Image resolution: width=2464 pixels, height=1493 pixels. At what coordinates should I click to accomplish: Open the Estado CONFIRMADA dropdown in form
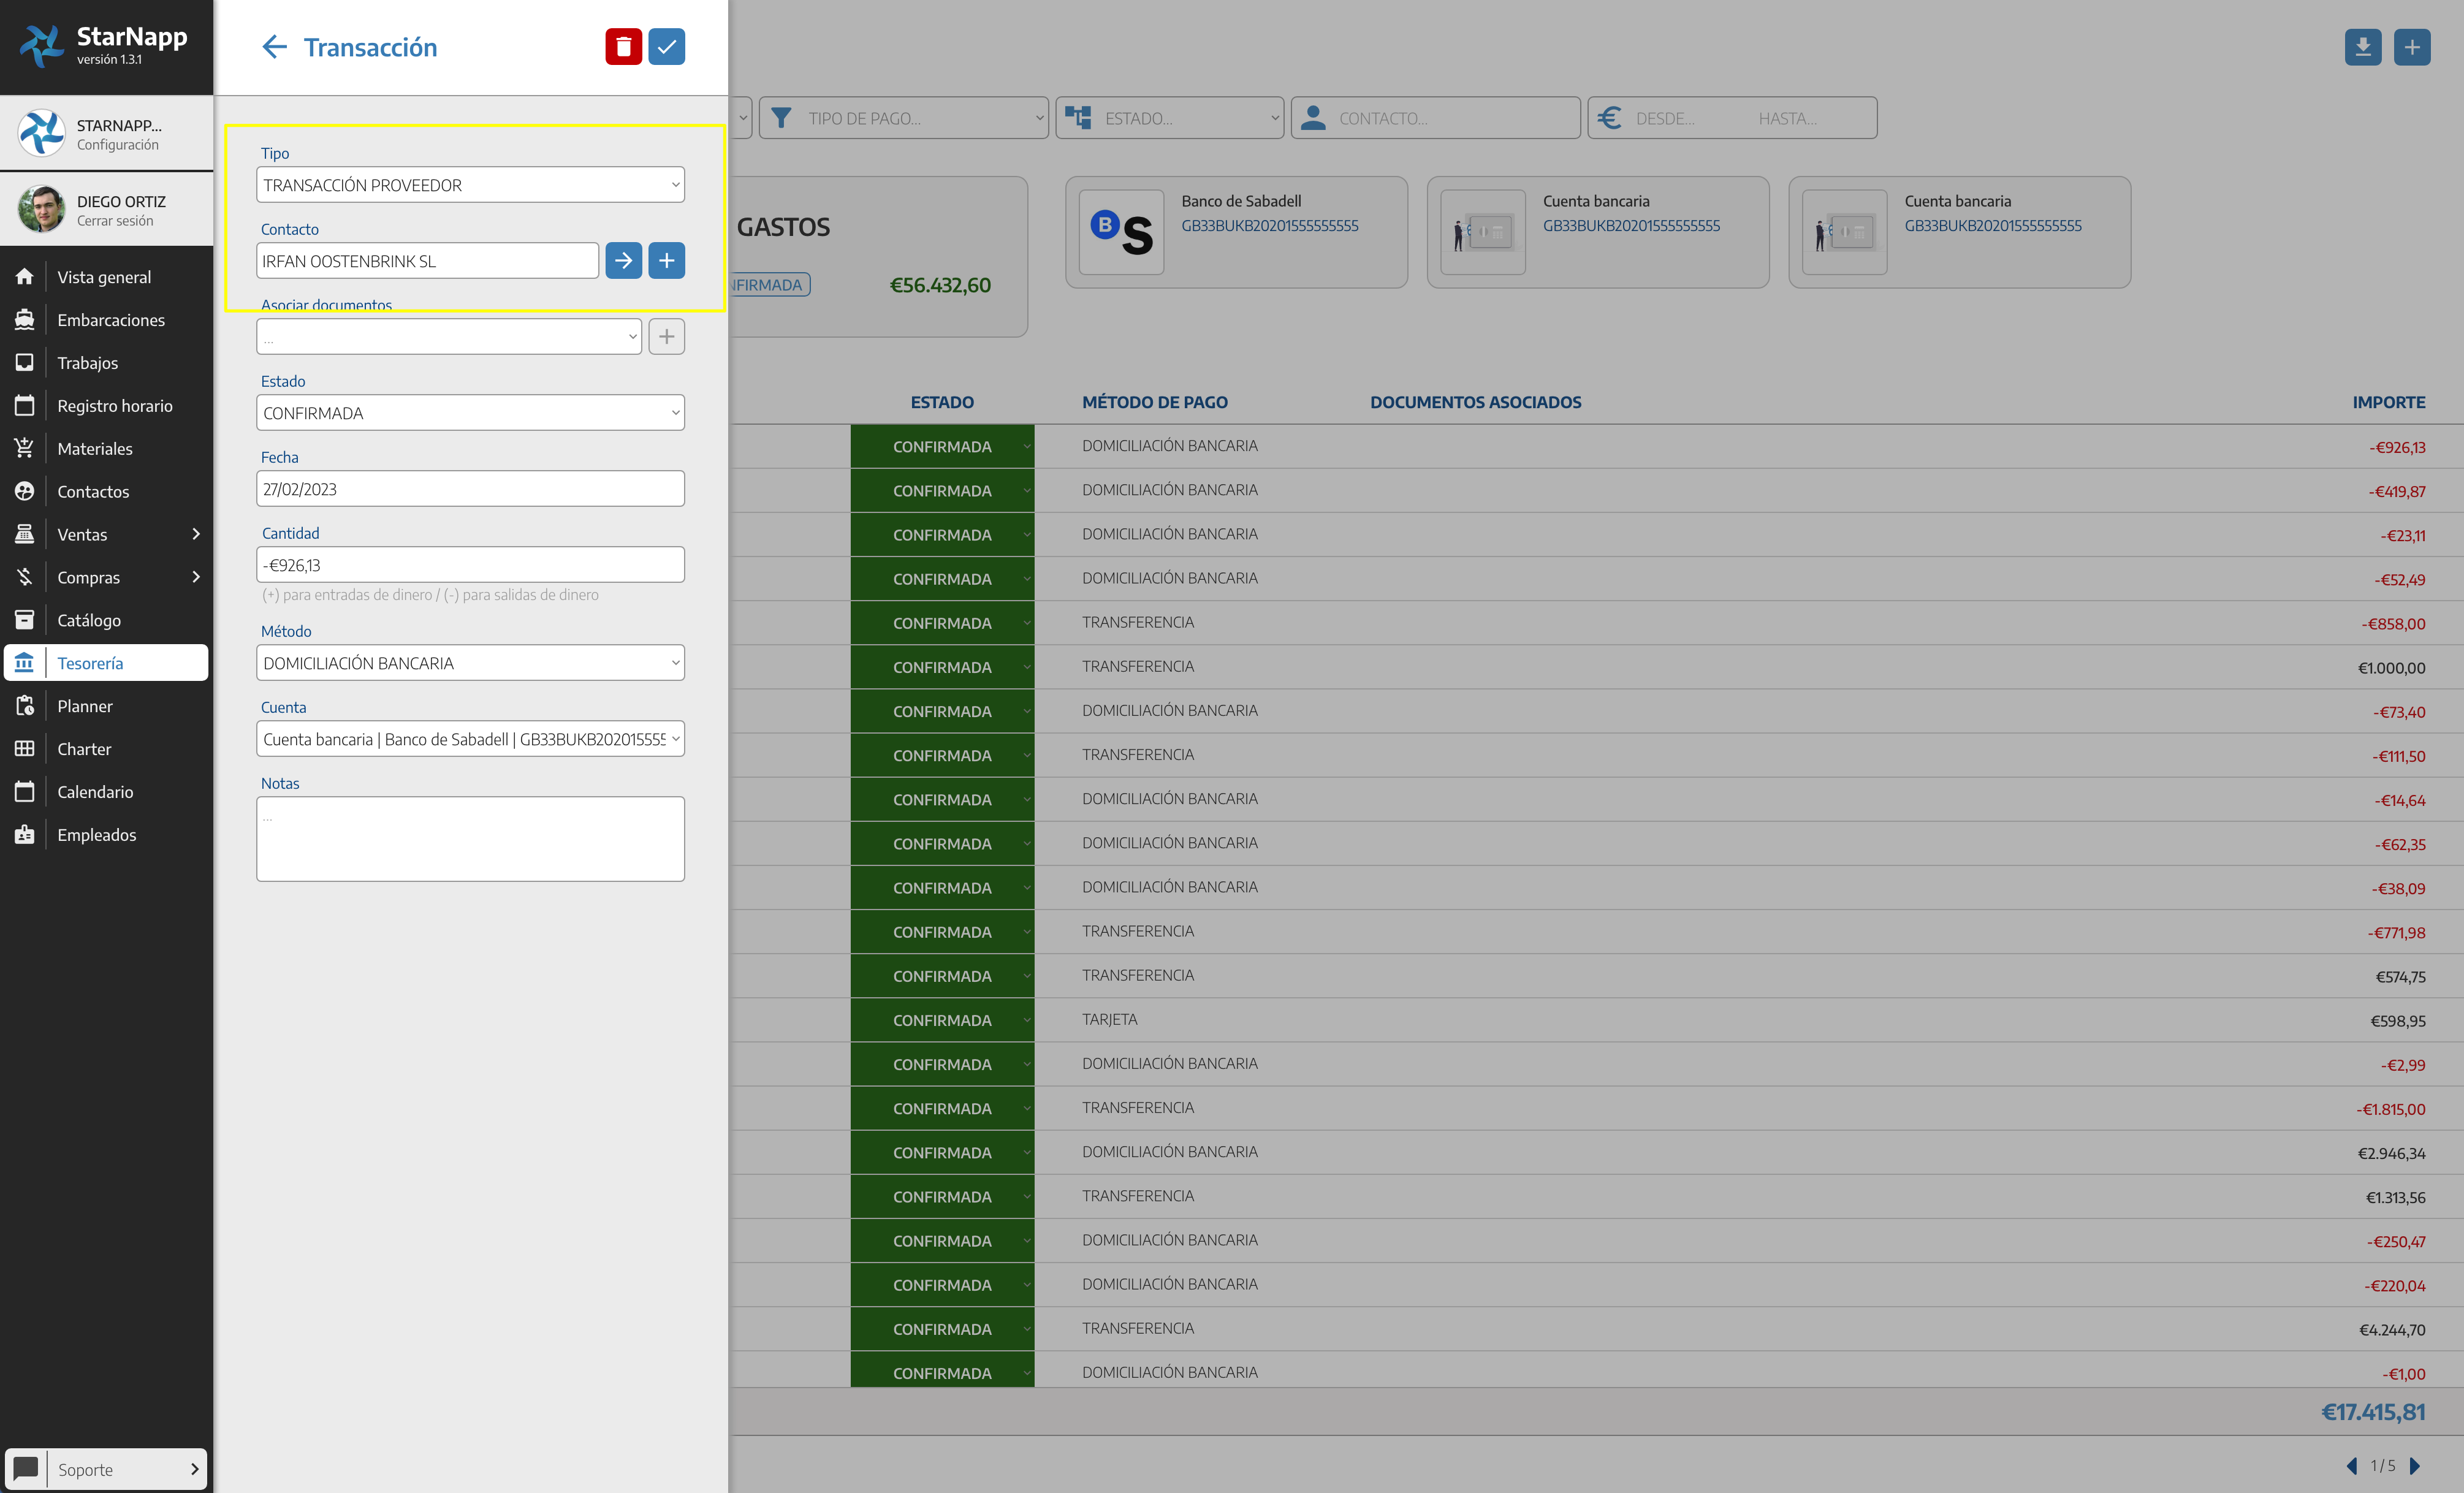coord(470,413)
